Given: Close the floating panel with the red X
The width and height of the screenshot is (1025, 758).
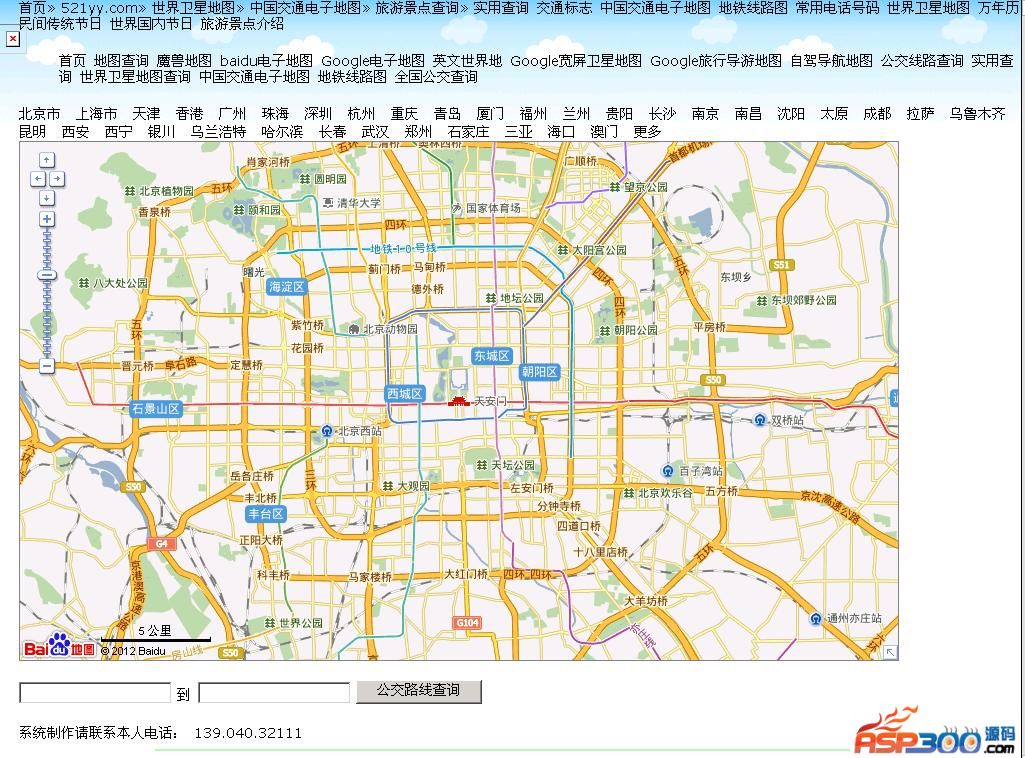Looking at the screenshot, I should [x=12, y=39].
